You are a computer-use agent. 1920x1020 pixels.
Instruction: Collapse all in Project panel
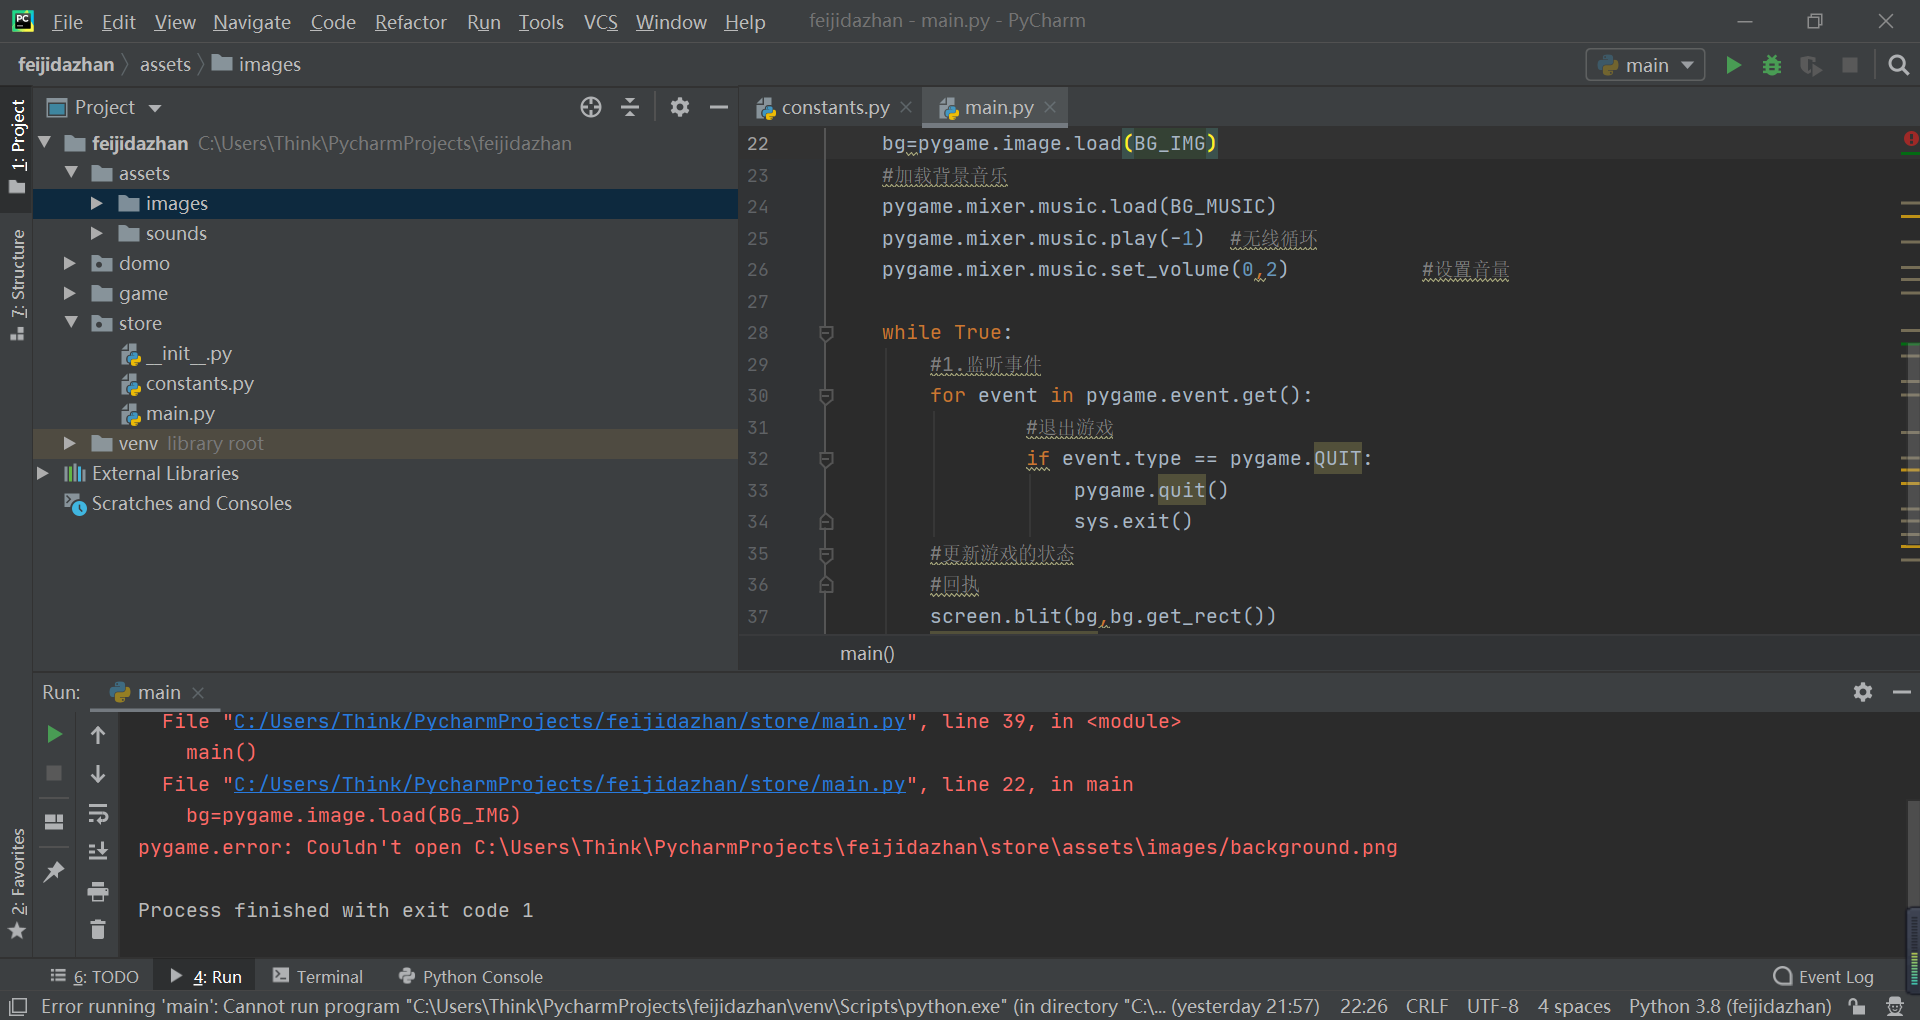pyautogui.click(x=630, y=107)
